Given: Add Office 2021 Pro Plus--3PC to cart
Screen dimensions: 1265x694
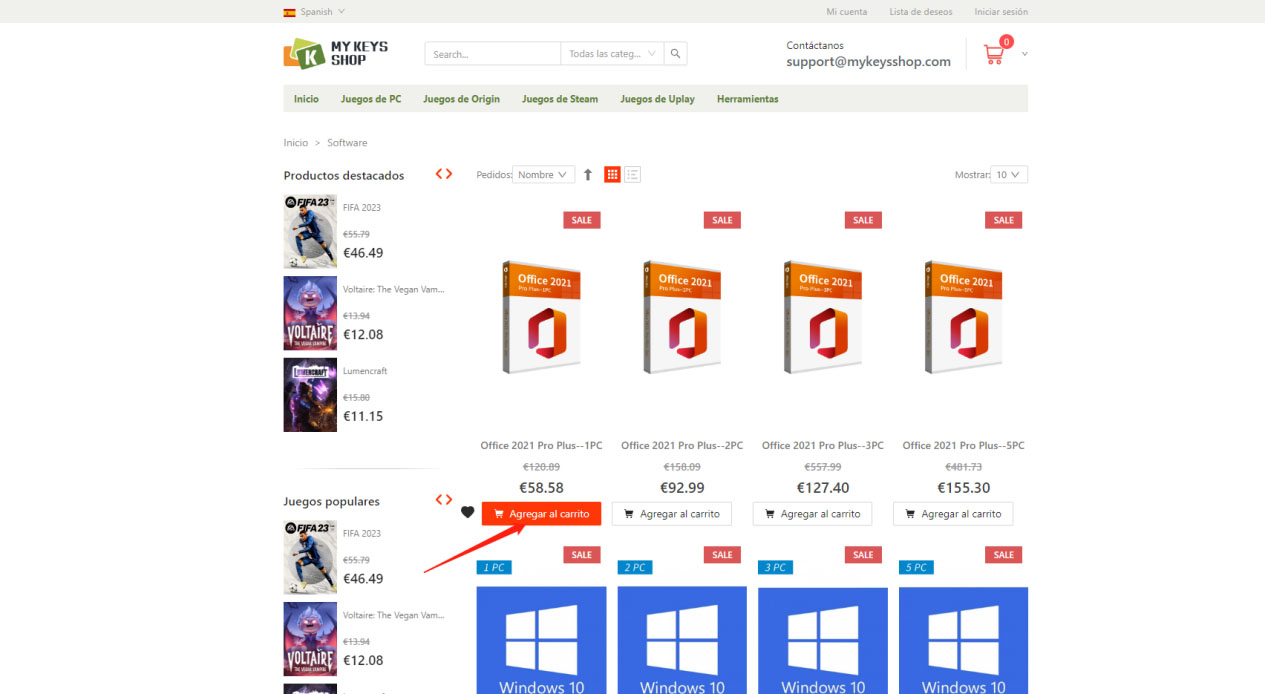Looking at the screenshot, I should tap(812, 513).
